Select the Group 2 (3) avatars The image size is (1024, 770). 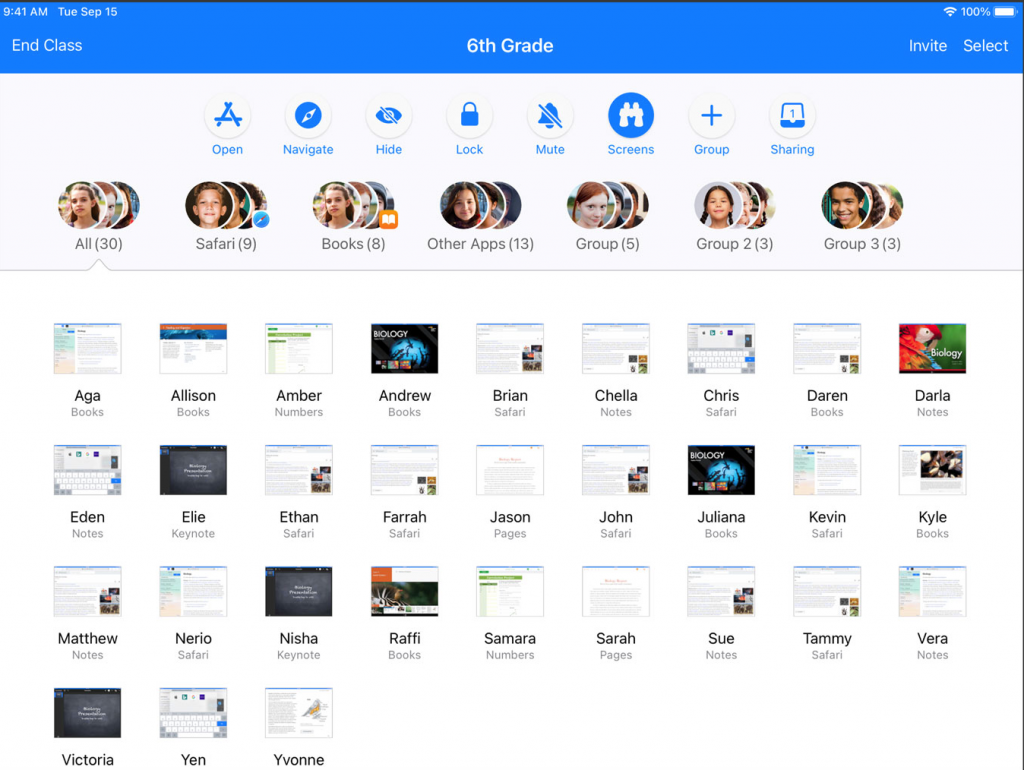[x=735, y=205]
